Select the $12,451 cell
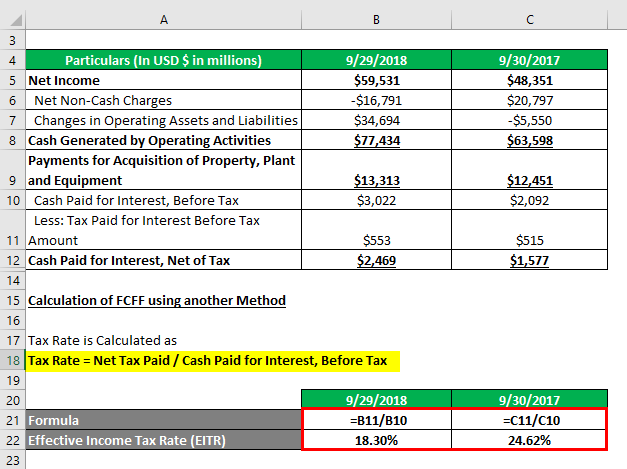Image resolution: width=627 pixels, height=469 pixels. click(x=529, y=170)
